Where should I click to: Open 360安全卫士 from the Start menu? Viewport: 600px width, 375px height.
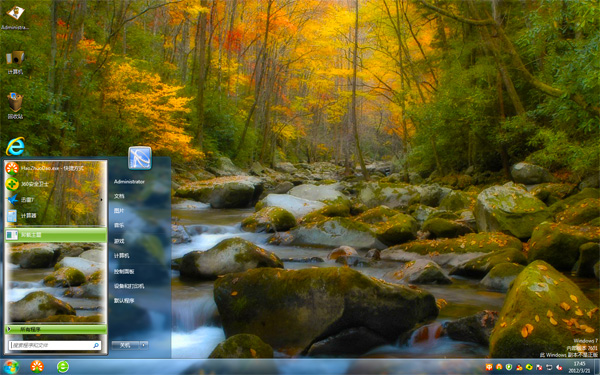(55, 184)
